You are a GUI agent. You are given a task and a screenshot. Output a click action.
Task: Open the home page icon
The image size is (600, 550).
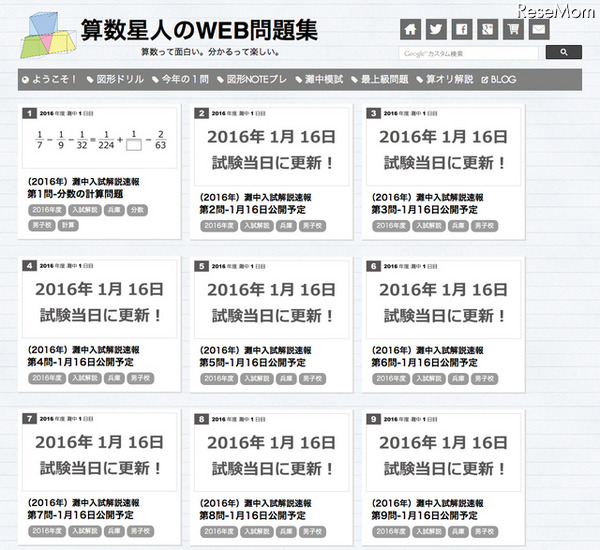411,29
